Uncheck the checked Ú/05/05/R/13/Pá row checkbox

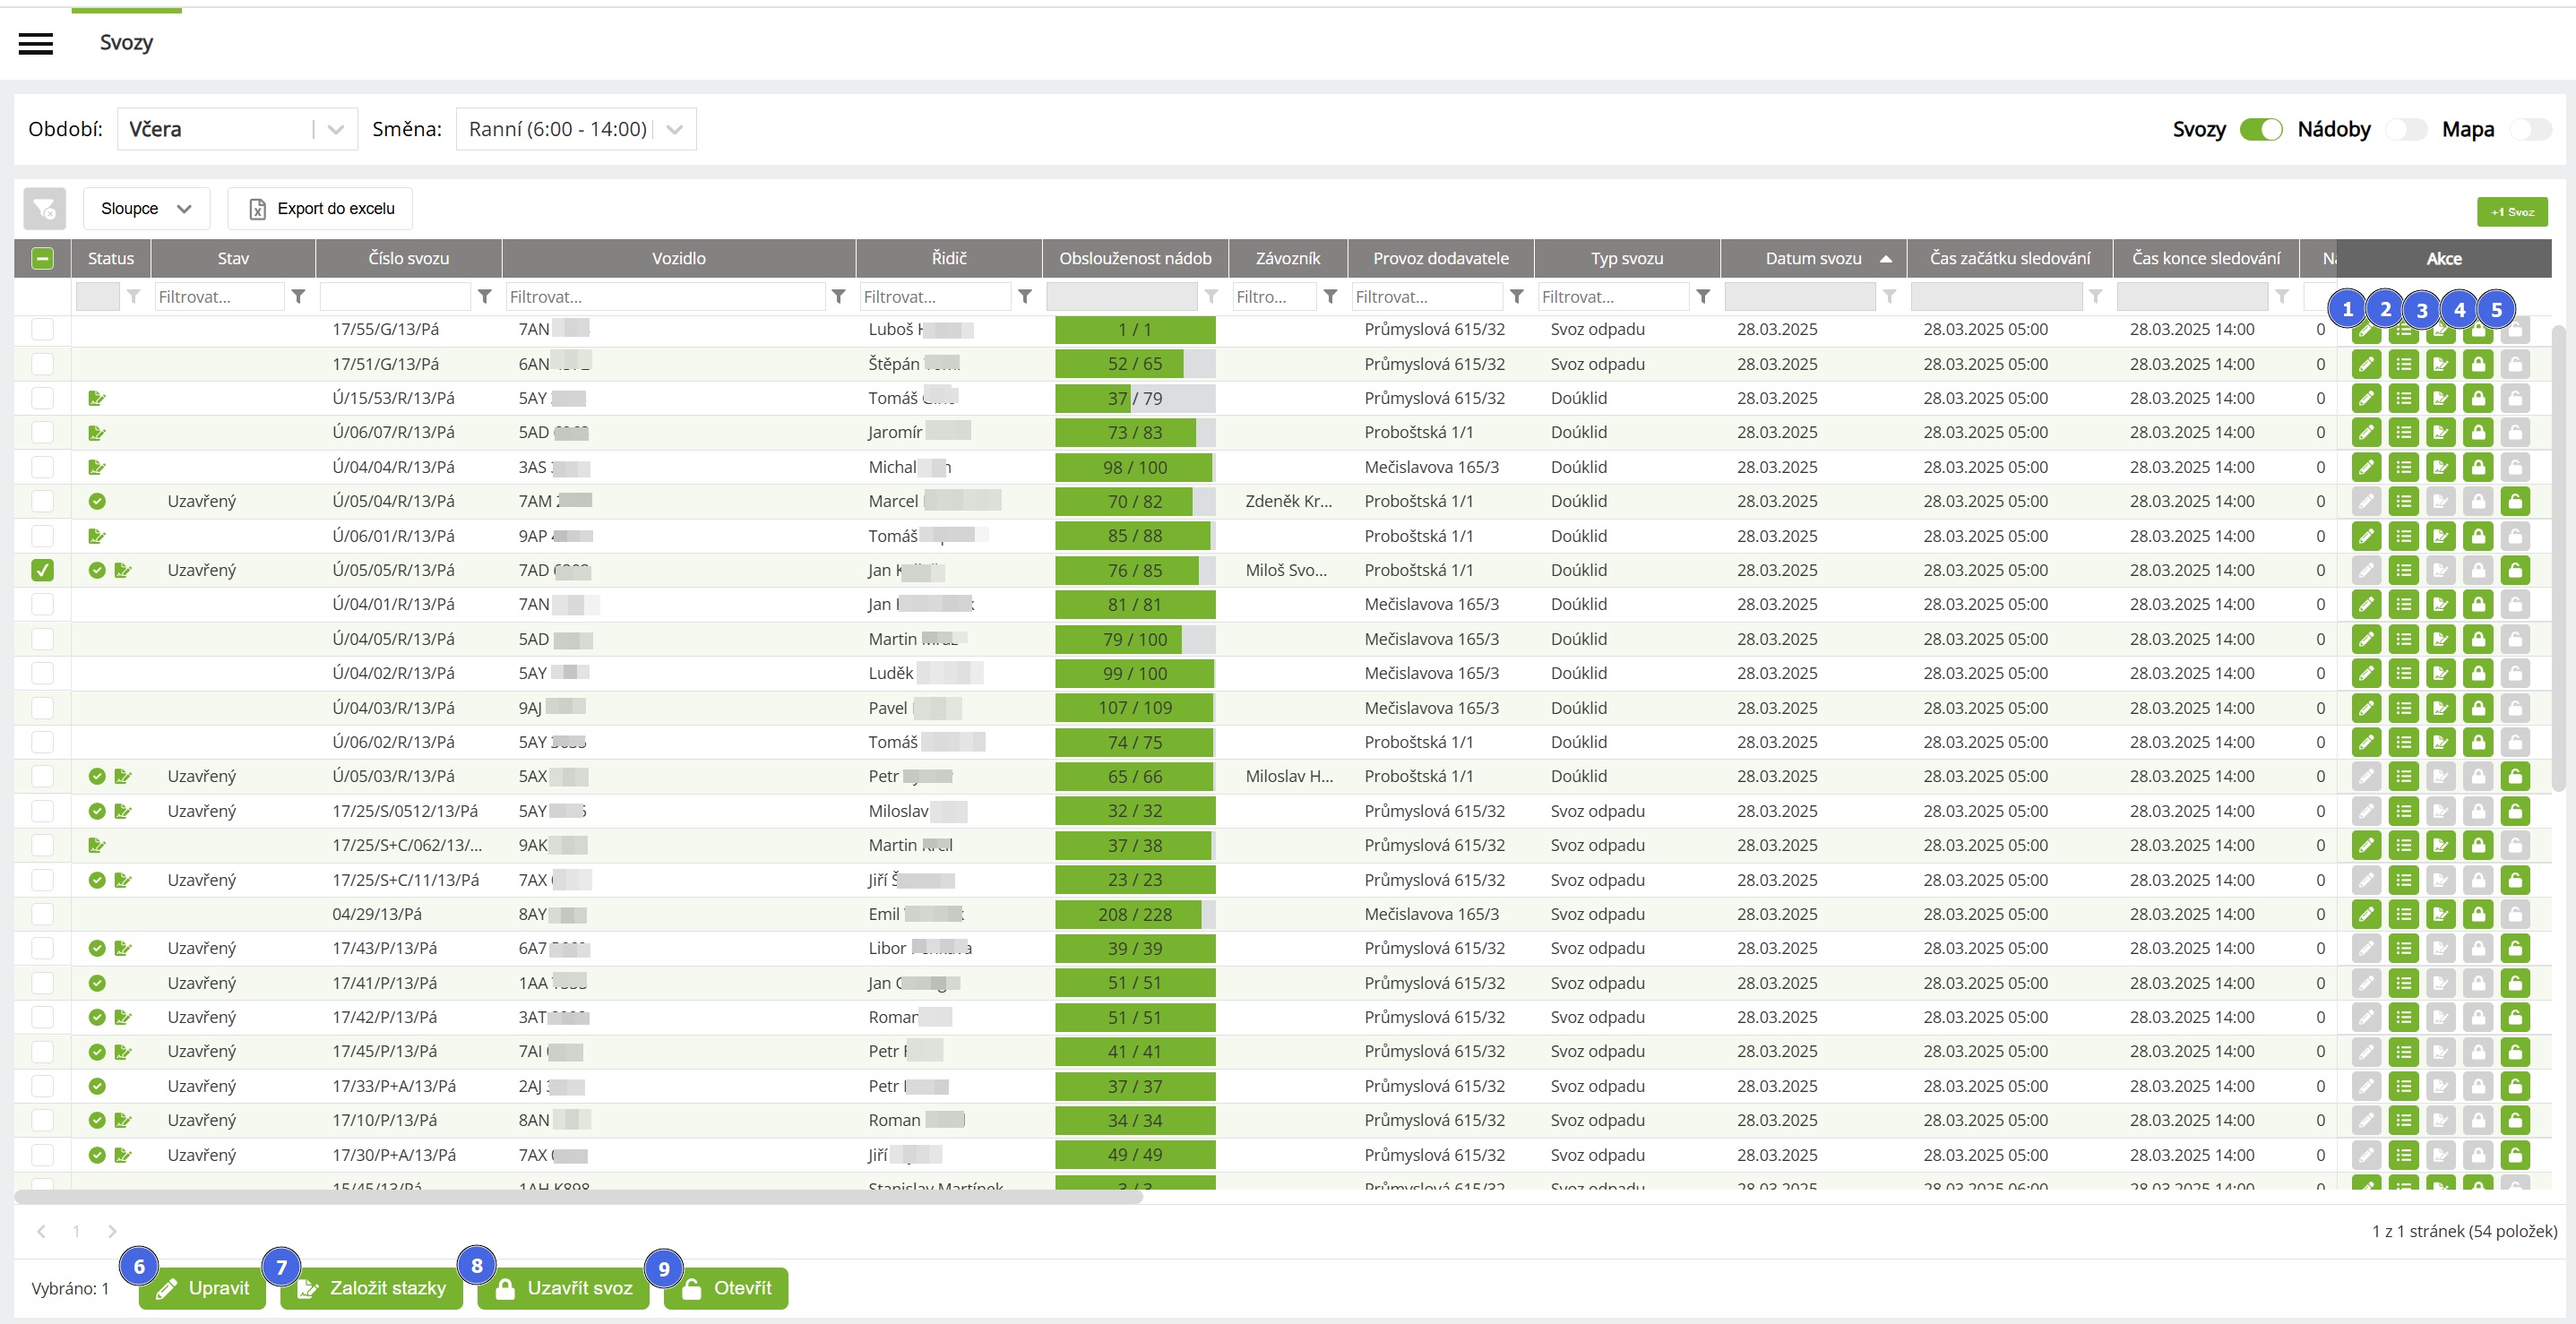(42, 570)
